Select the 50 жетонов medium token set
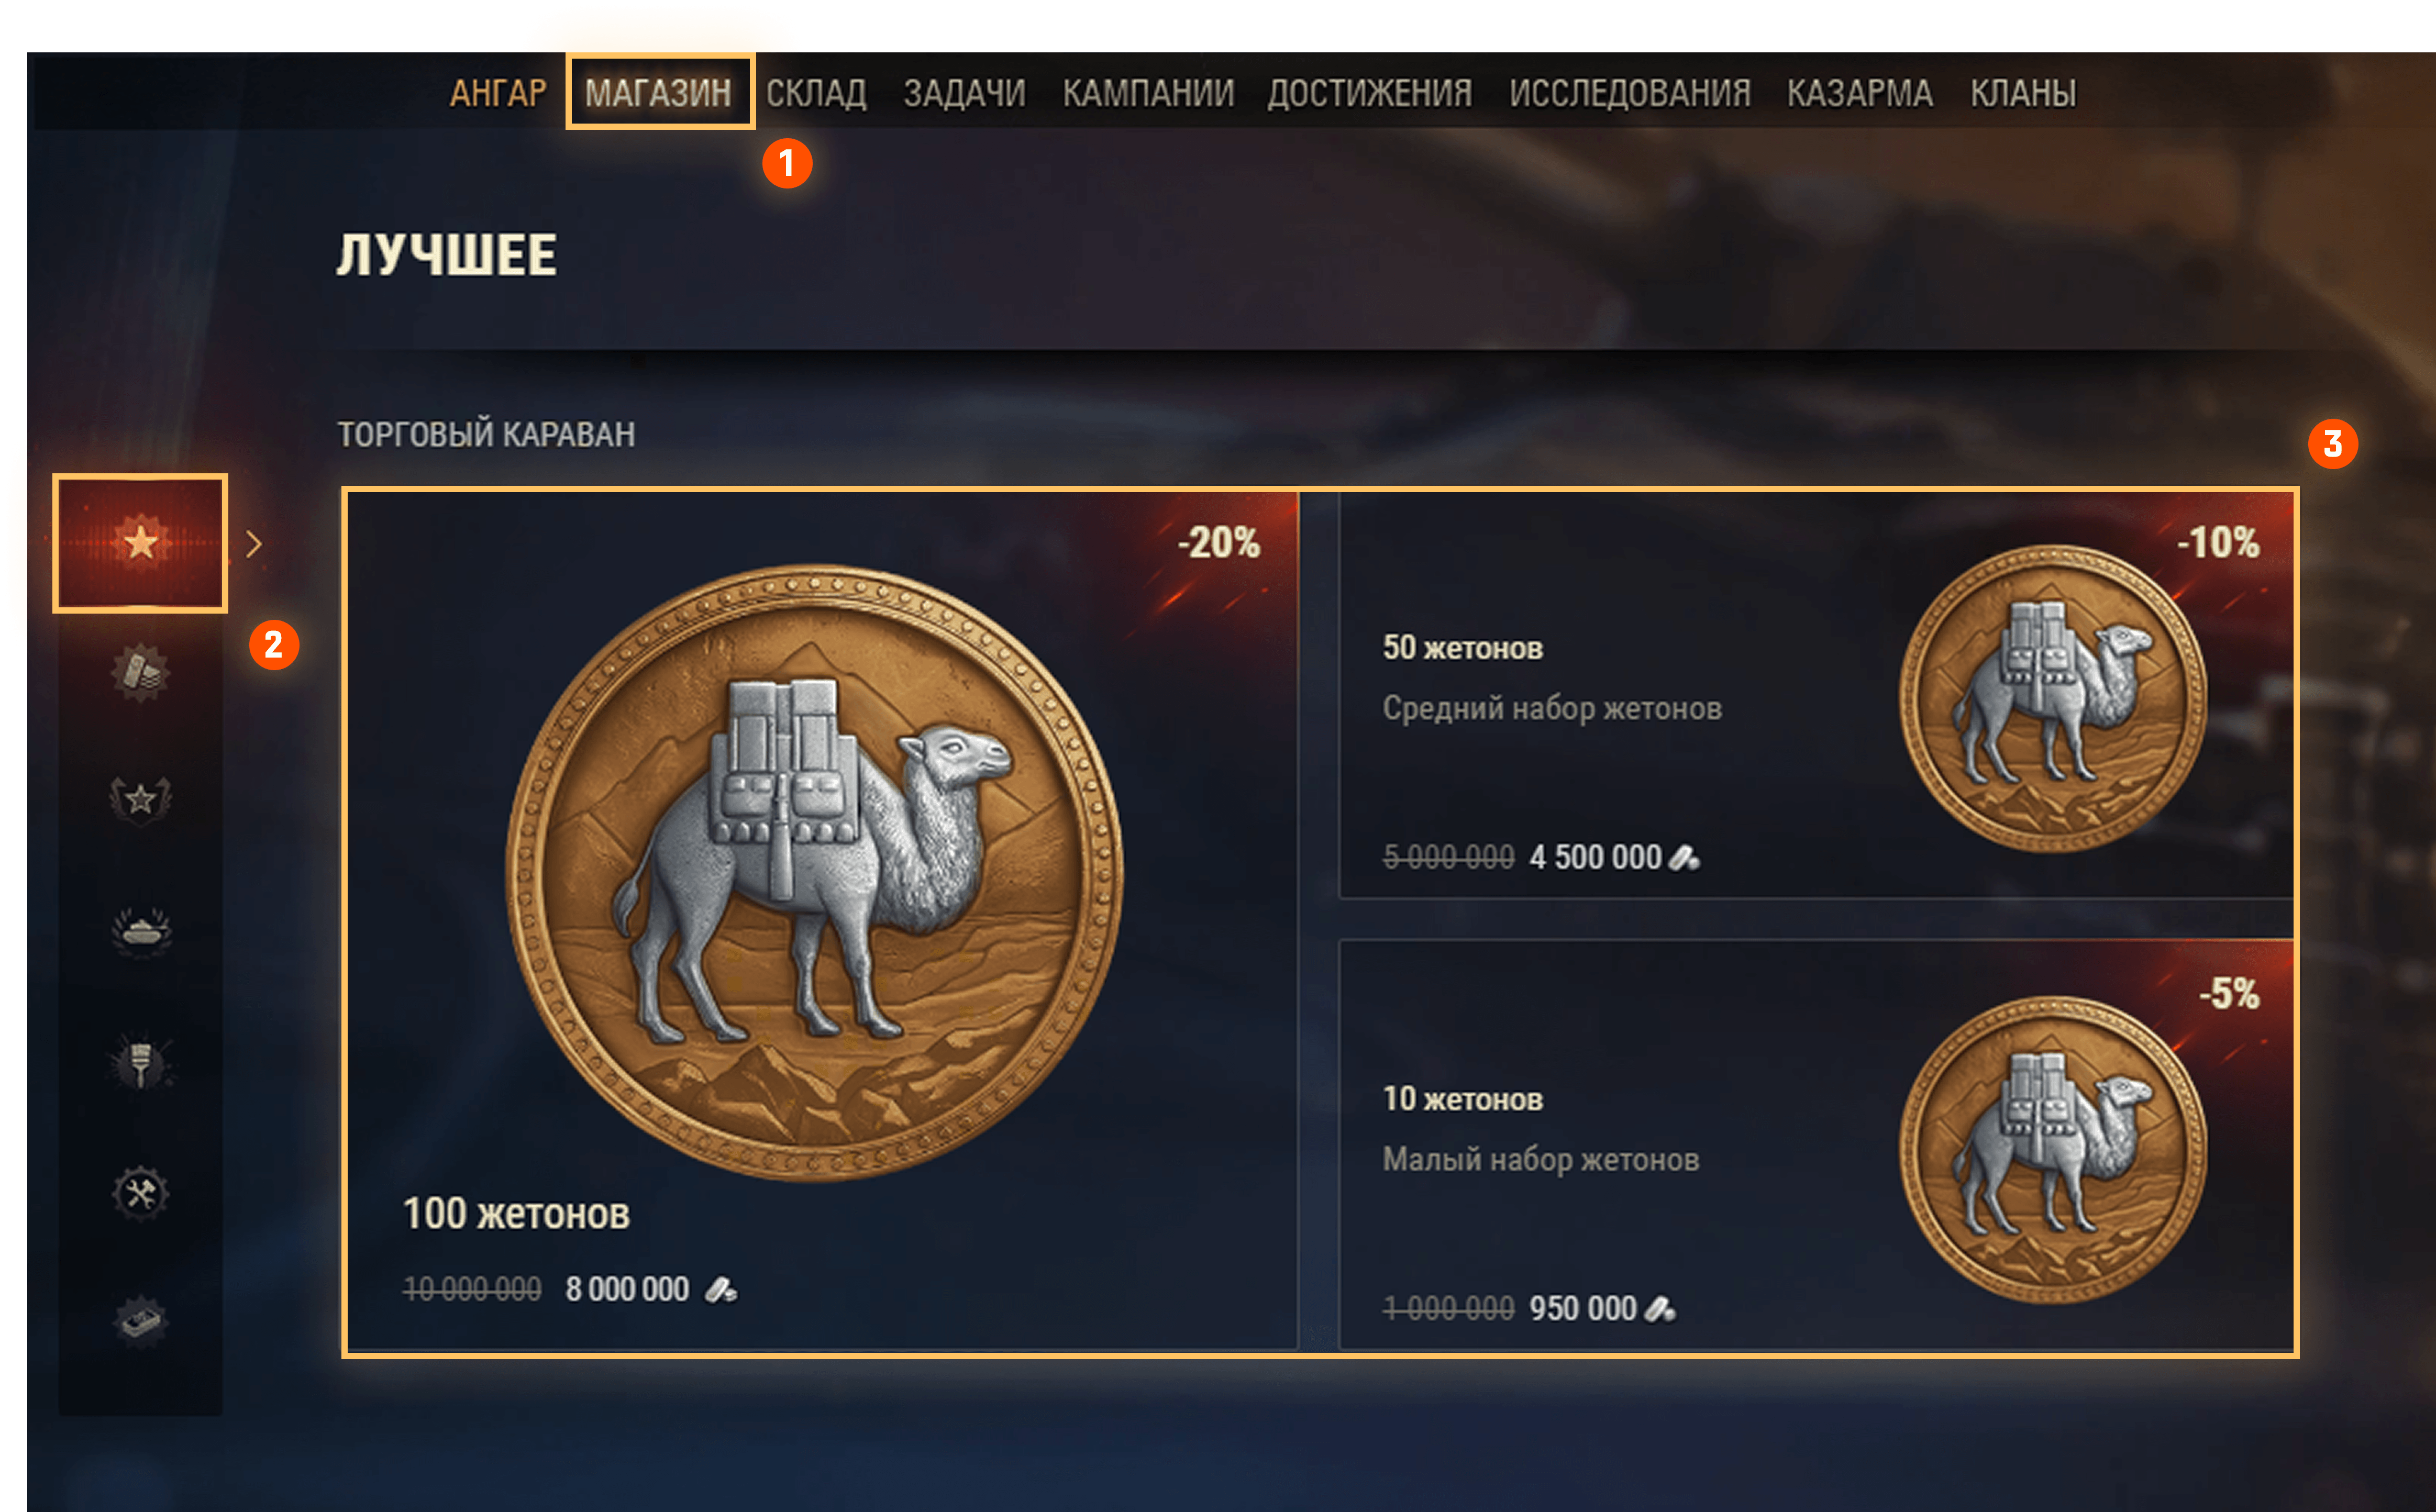Screen dimensions: 2436x1512 pos(1816,696)
